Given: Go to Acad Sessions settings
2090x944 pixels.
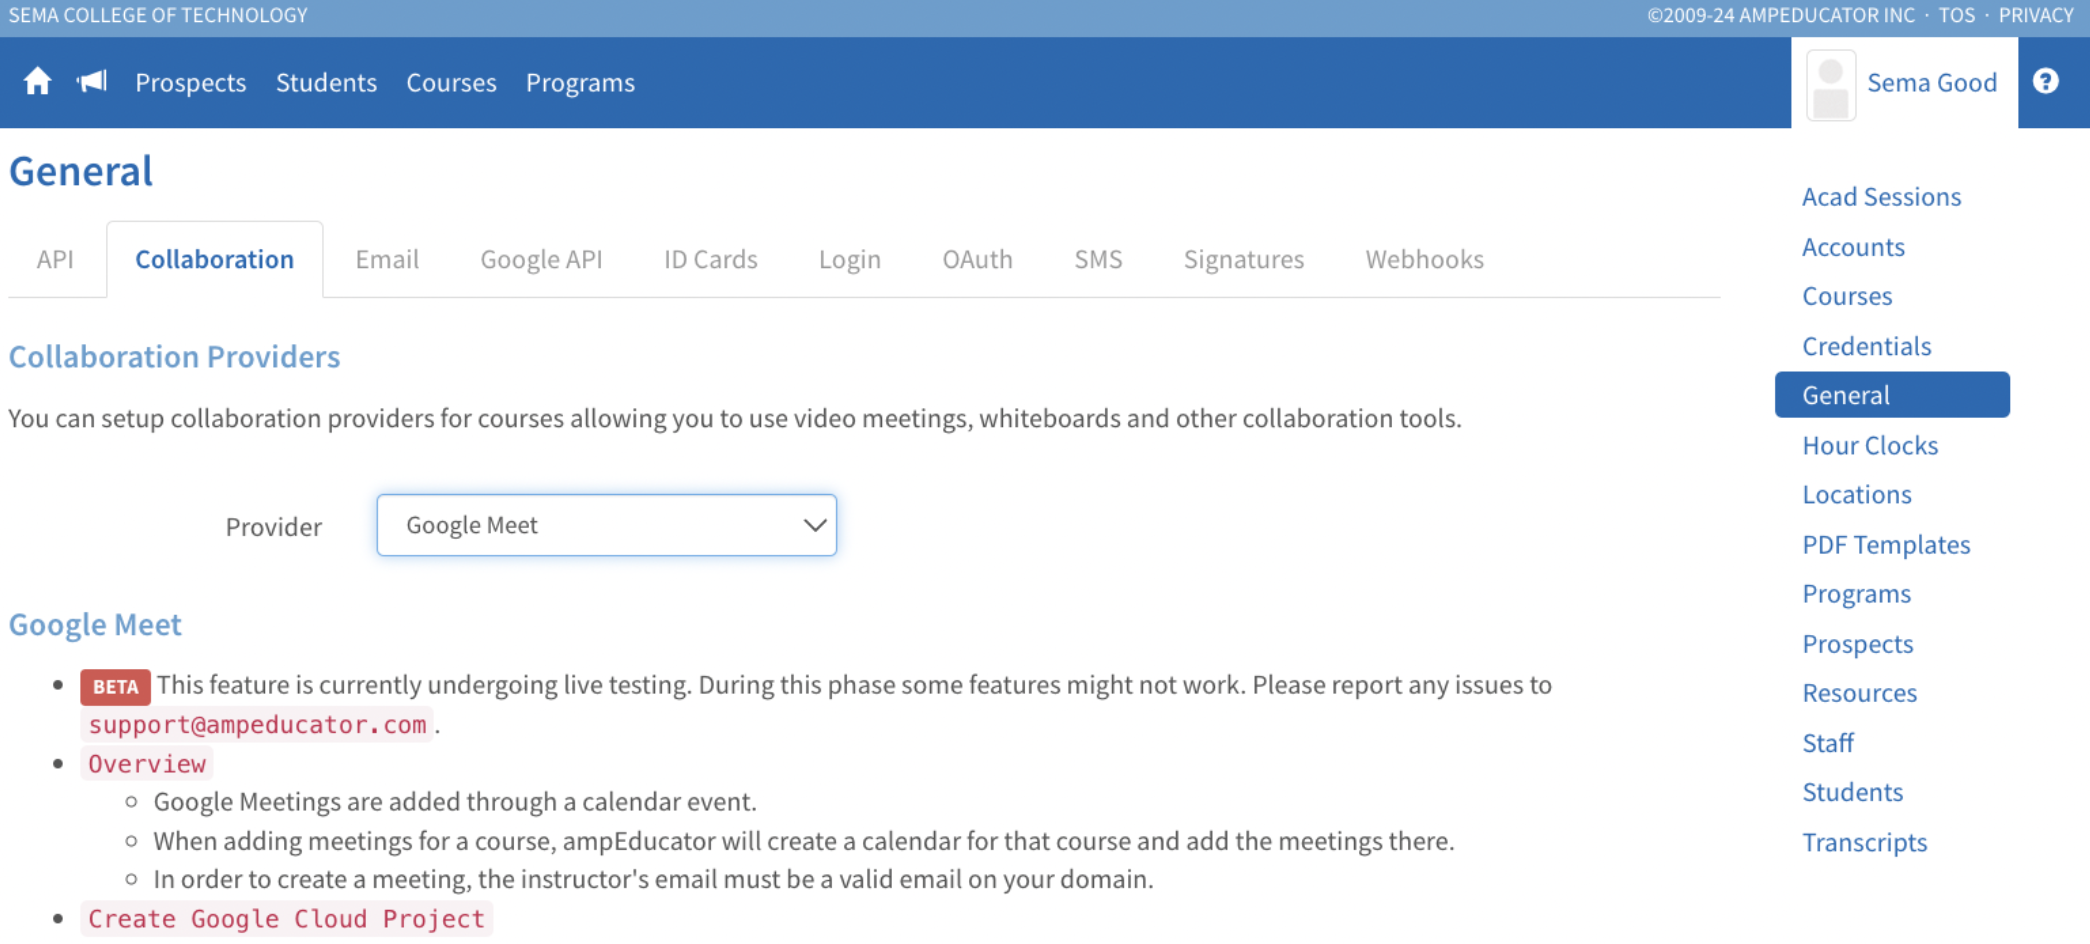Looking at the screenshot, I should coord(1881,197).
